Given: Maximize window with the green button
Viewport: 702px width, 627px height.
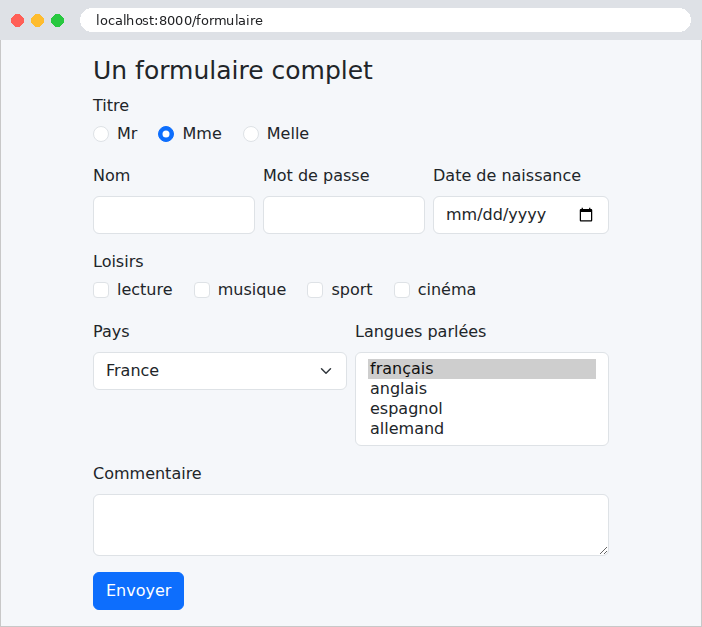Looking at the screenshot, I should [57, 21].
